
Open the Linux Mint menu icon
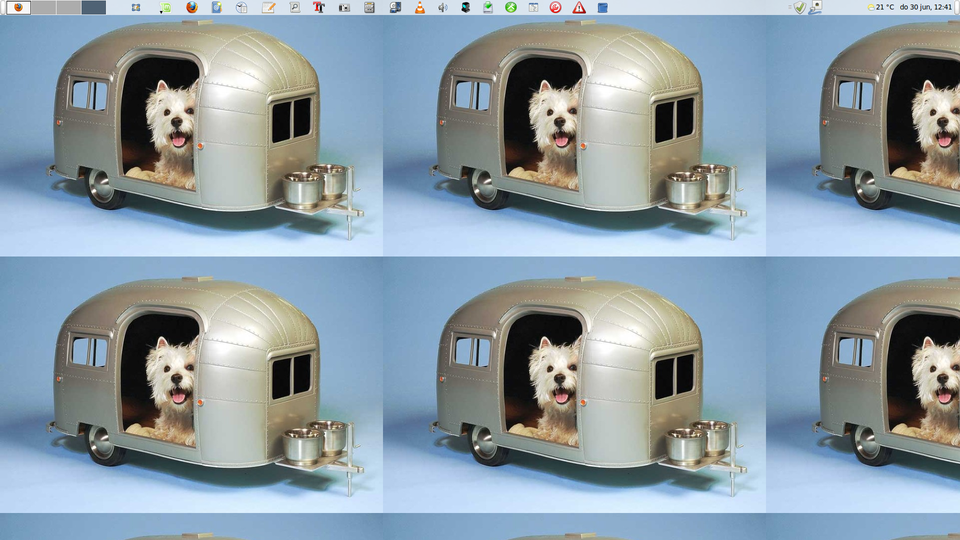click(x=165, y=7)
